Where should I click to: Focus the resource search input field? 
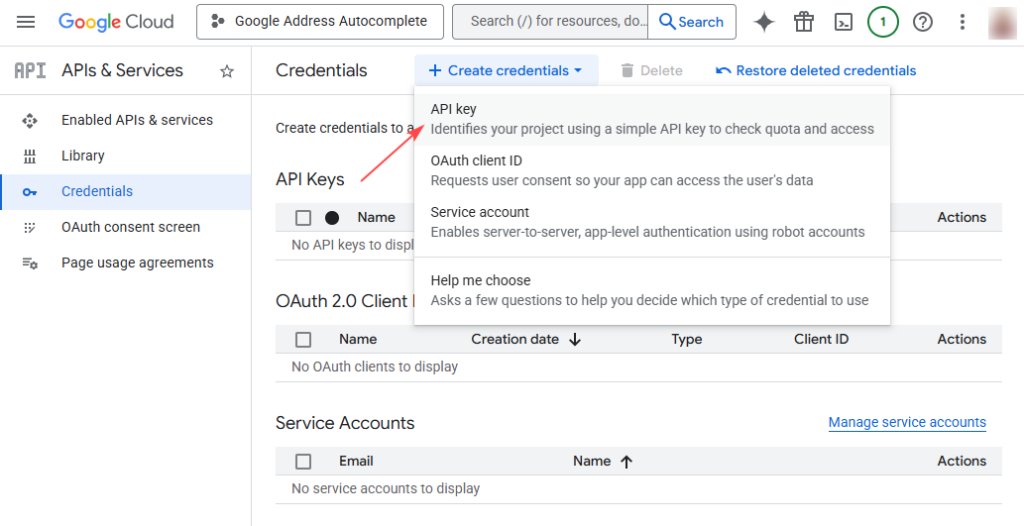pos(550,21)
